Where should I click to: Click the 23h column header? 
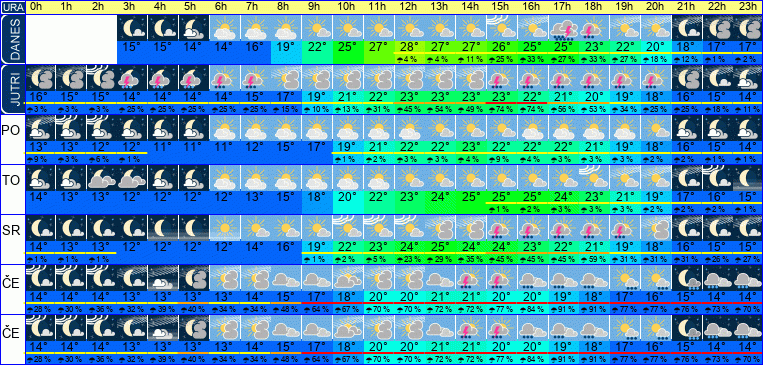click(747, 7)
